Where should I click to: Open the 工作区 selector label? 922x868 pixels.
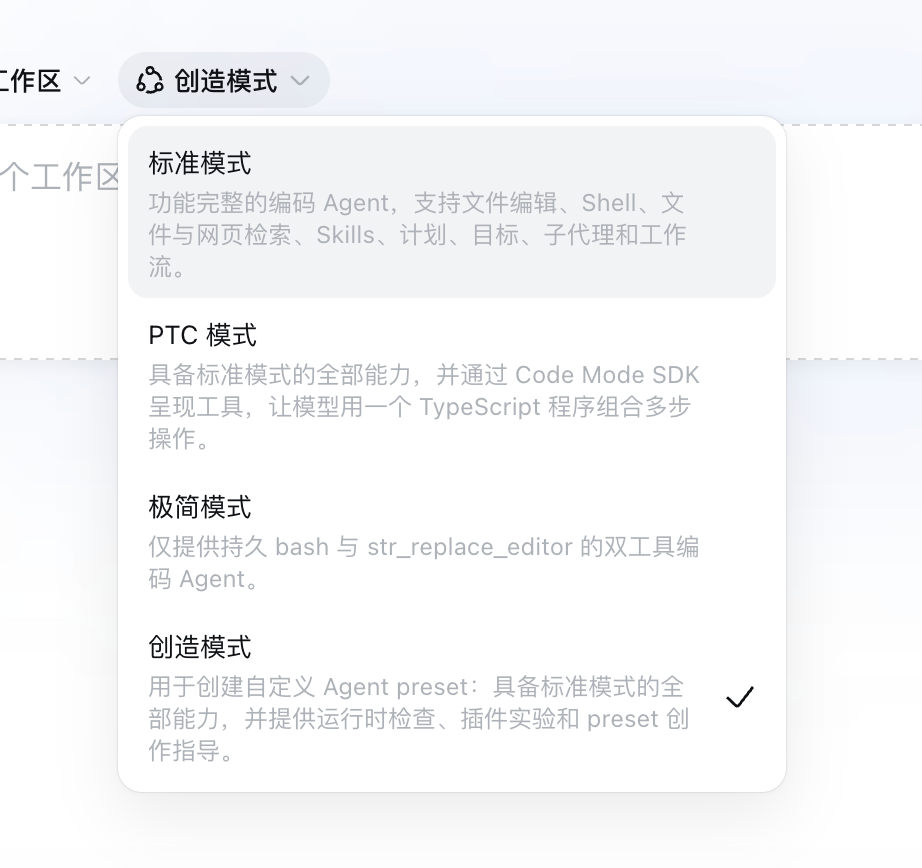click(29, 81)
